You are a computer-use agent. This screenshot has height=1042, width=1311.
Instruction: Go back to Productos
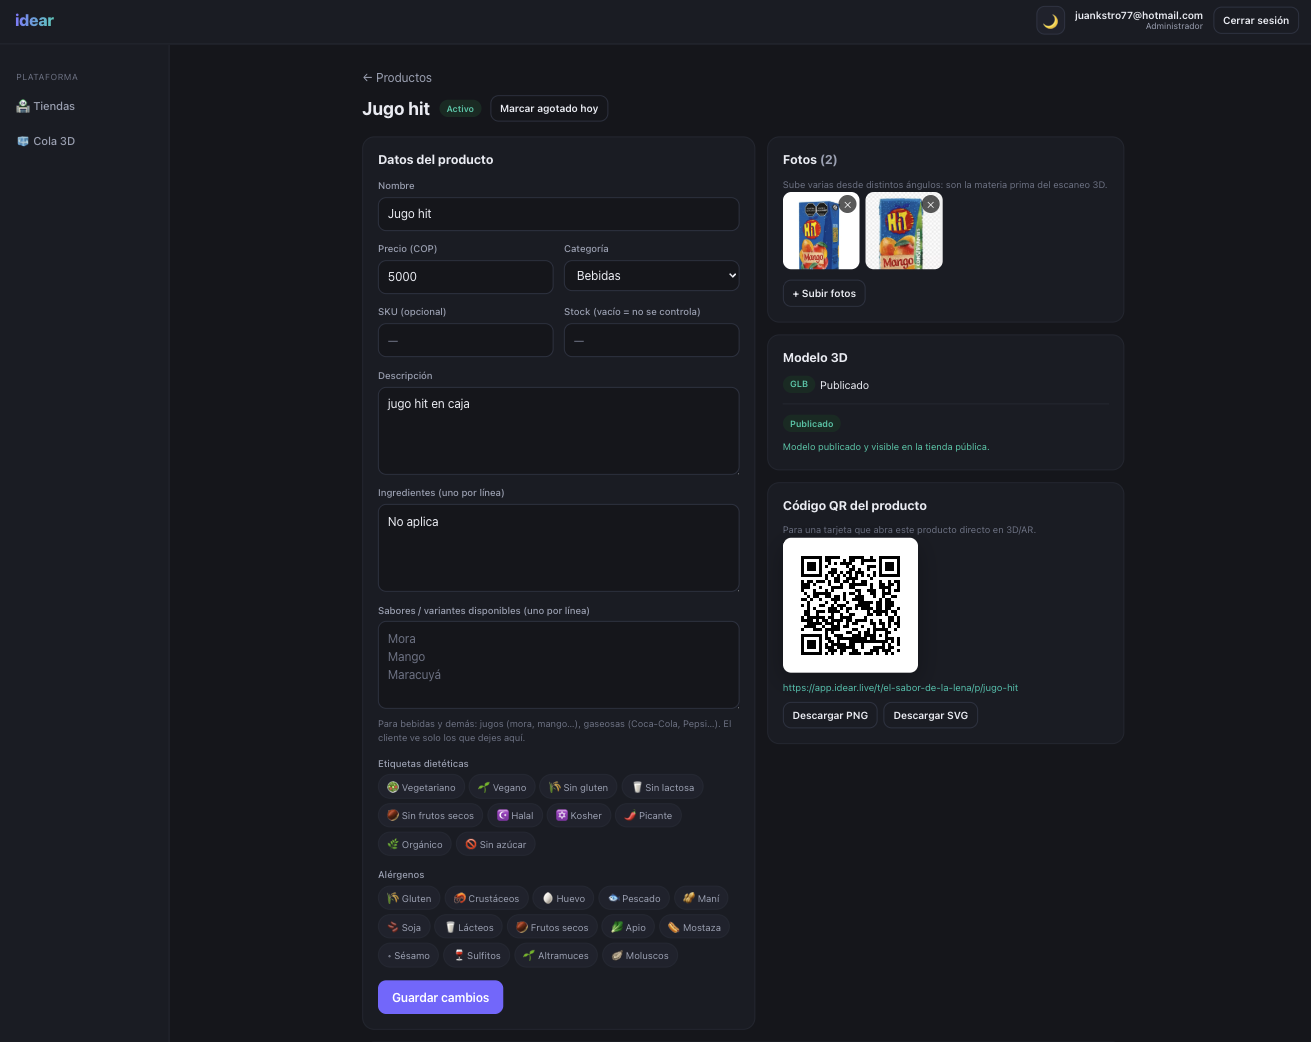click(397, 78)
